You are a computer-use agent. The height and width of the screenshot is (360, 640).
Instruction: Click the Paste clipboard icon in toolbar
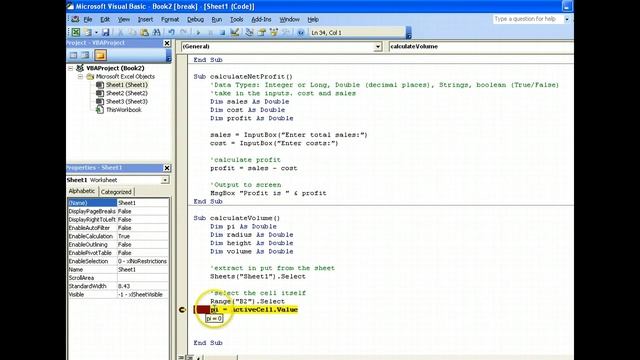(x=144, y=32)
